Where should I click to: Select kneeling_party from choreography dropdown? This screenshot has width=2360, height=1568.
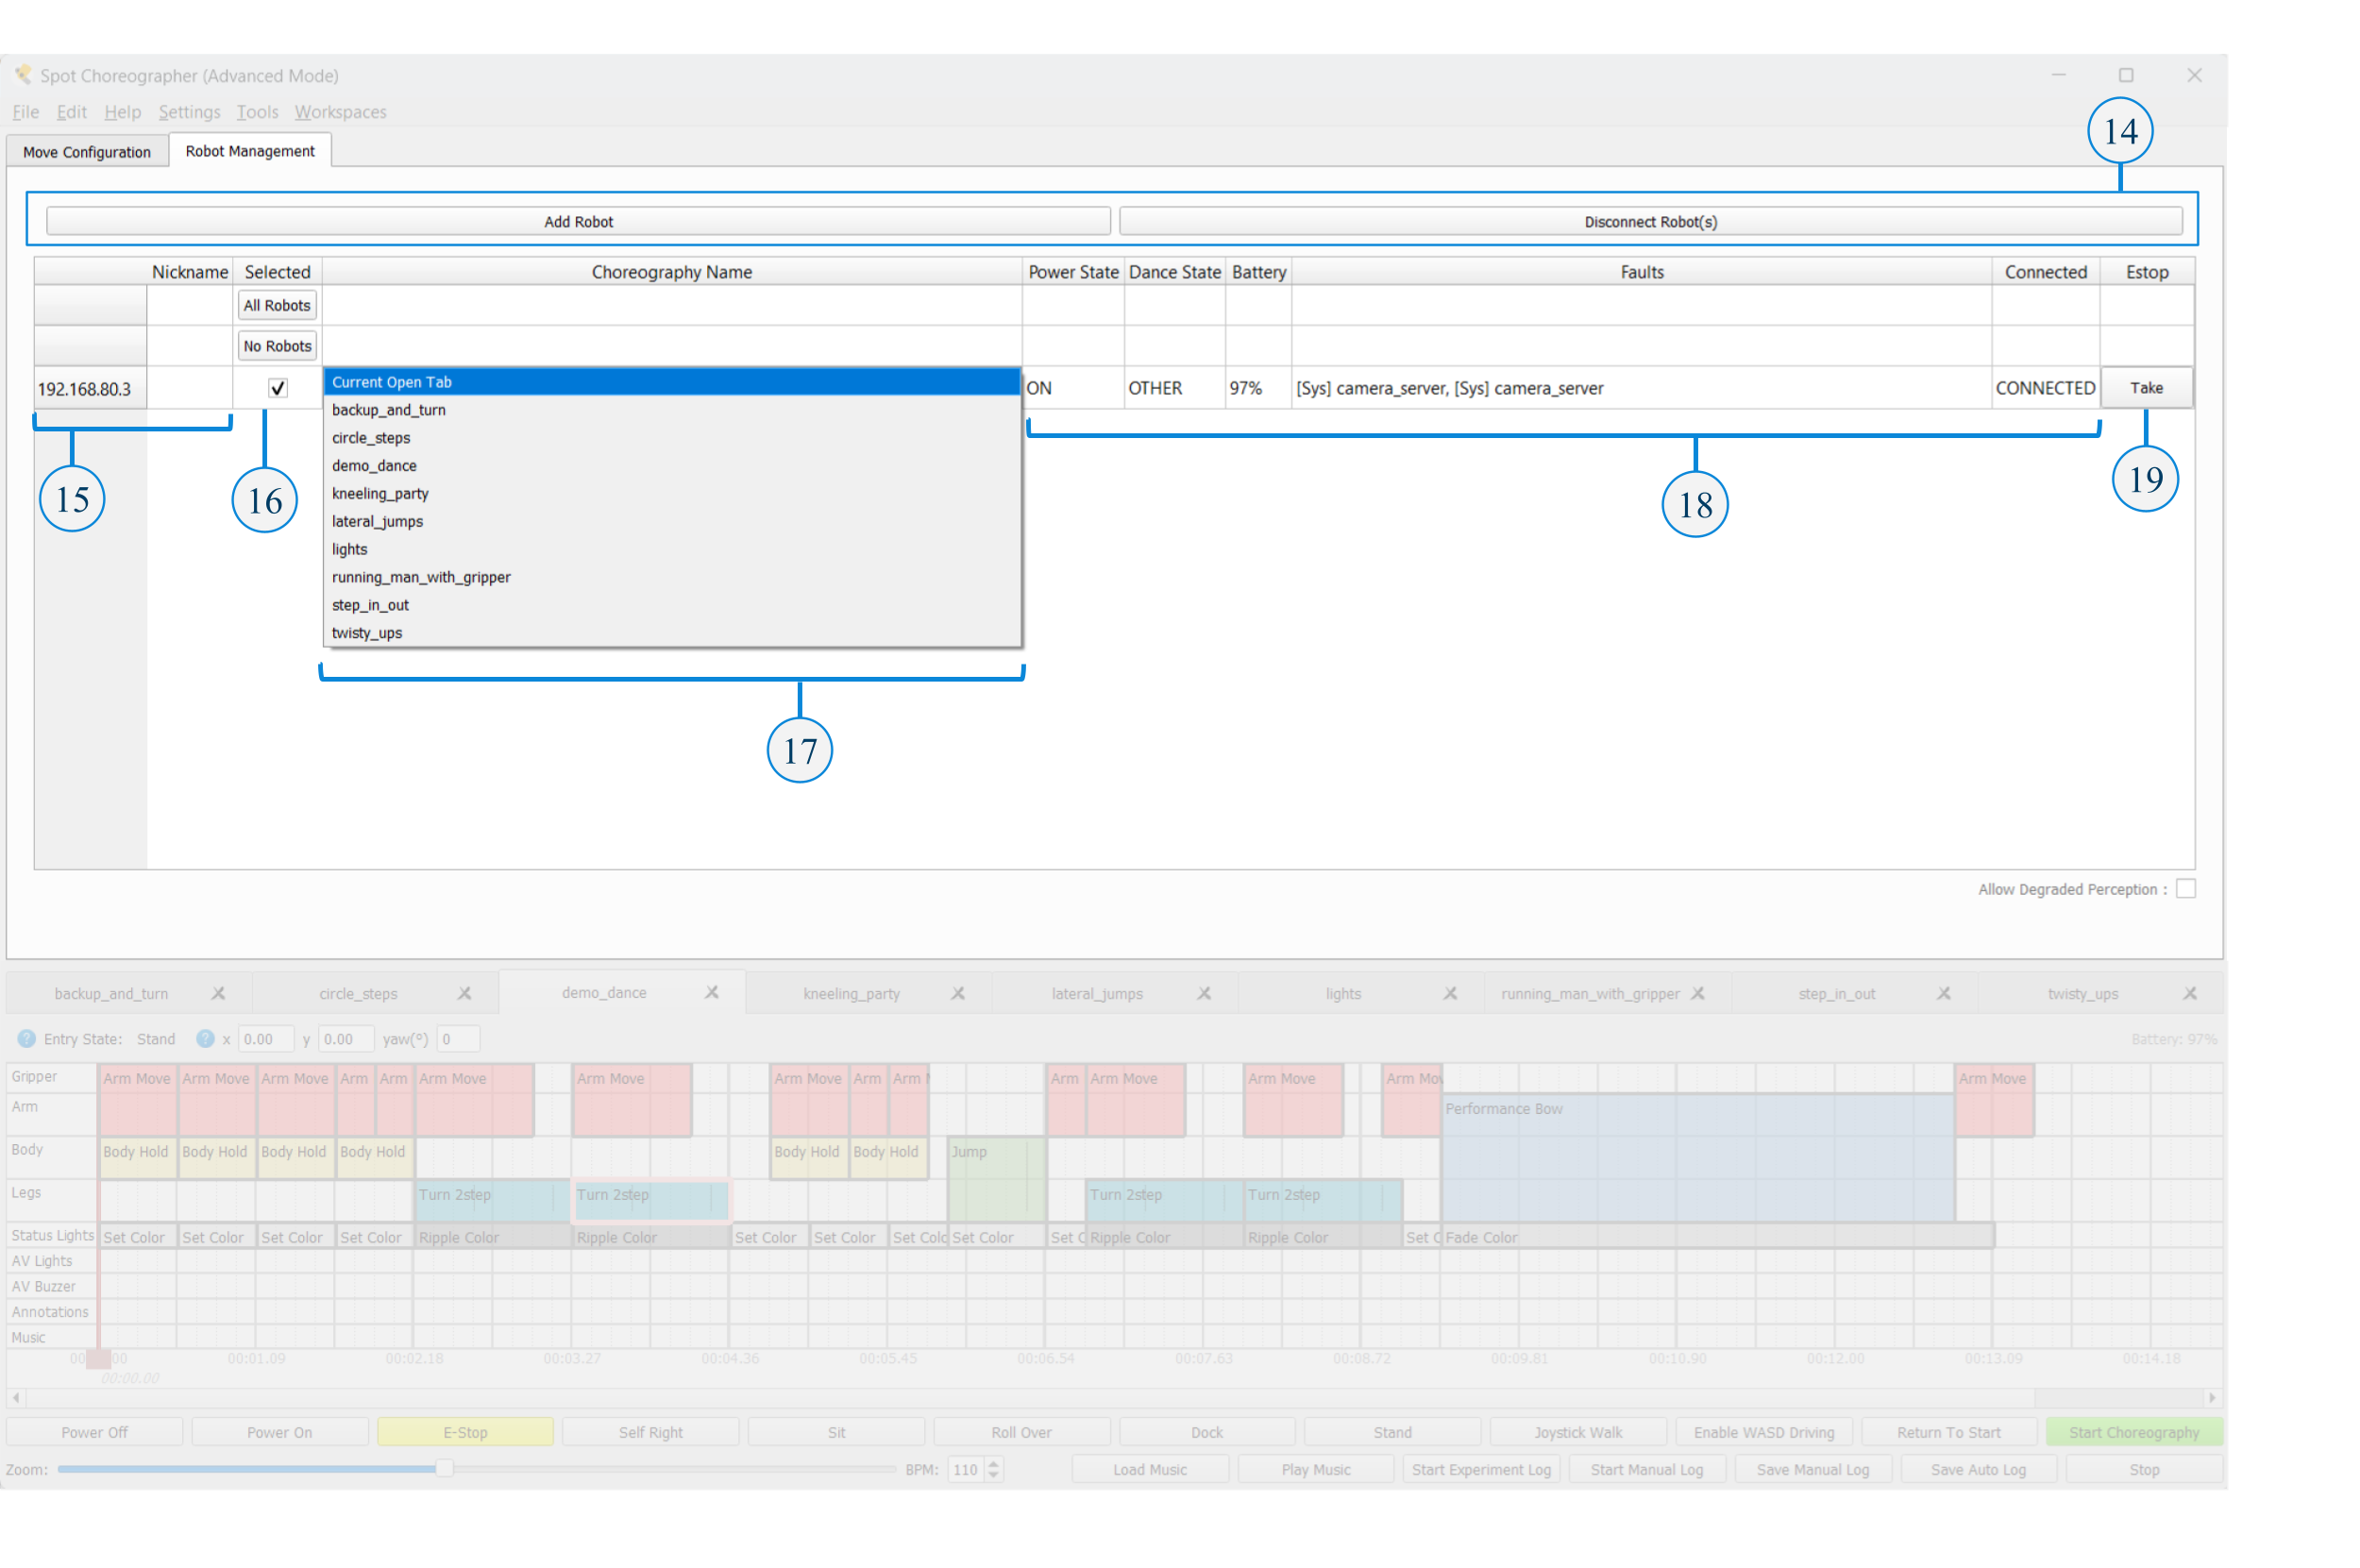(x=380, y=493)
